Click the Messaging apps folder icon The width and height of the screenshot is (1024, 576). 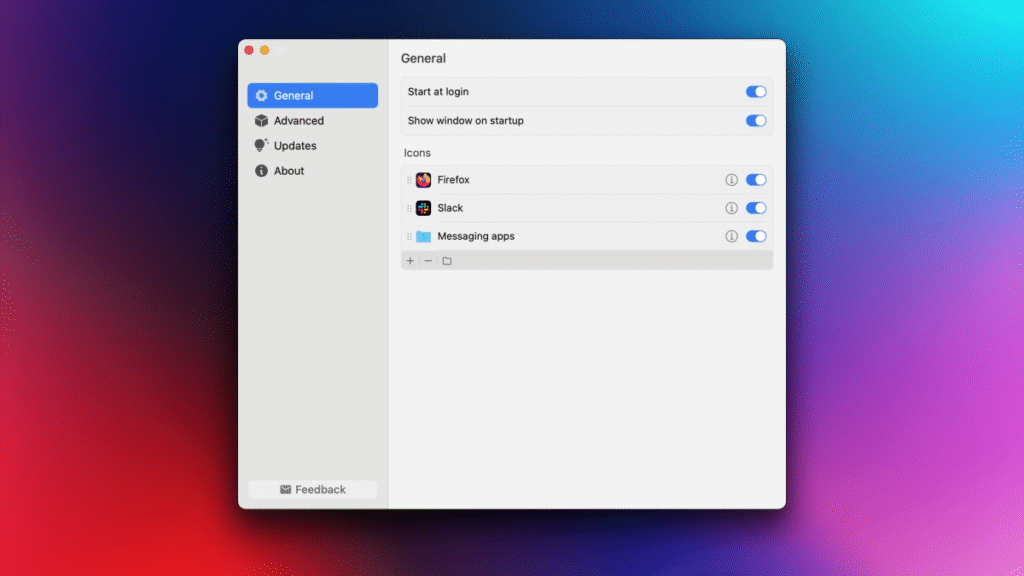(423, 237)
